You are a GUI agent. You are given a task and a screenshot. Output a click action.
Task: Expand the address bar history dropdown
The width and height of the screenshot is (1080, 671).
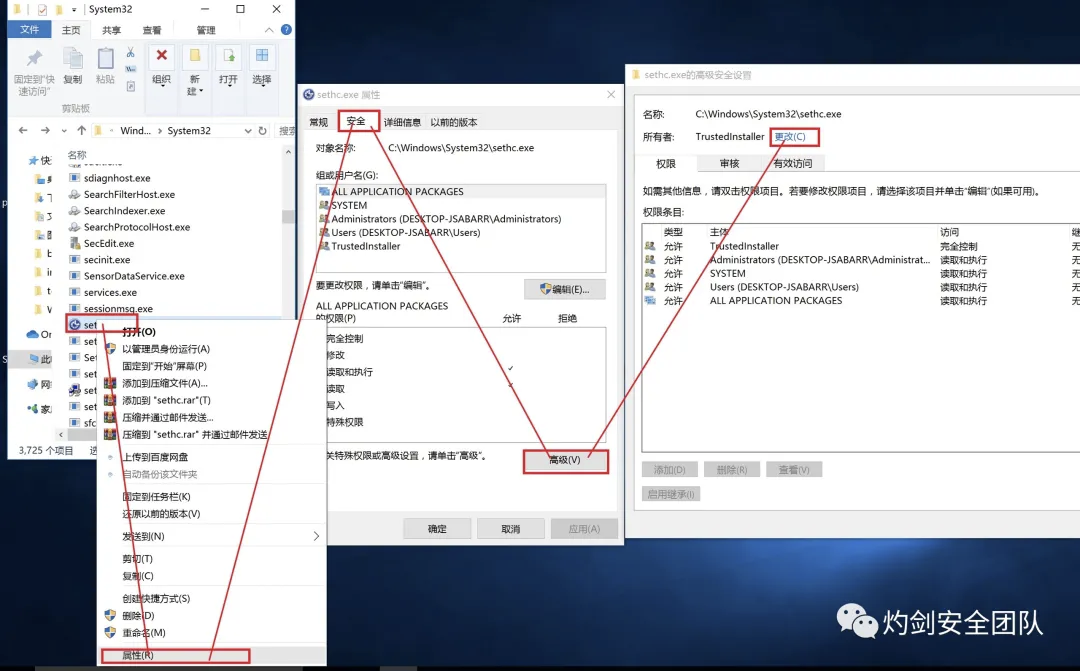[x=248, y=130]
